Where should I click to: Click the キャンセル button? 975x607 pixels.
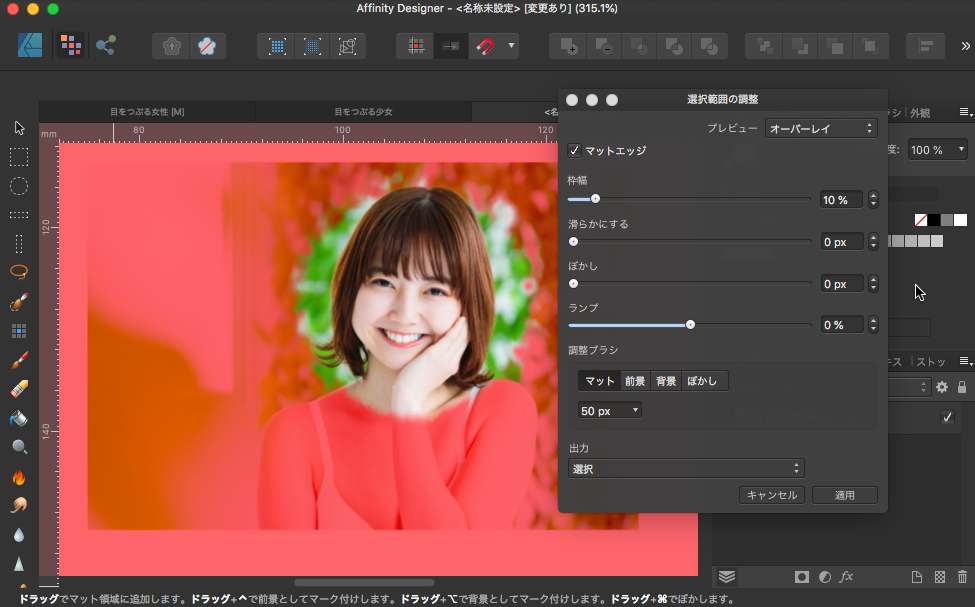pos(771,495)
